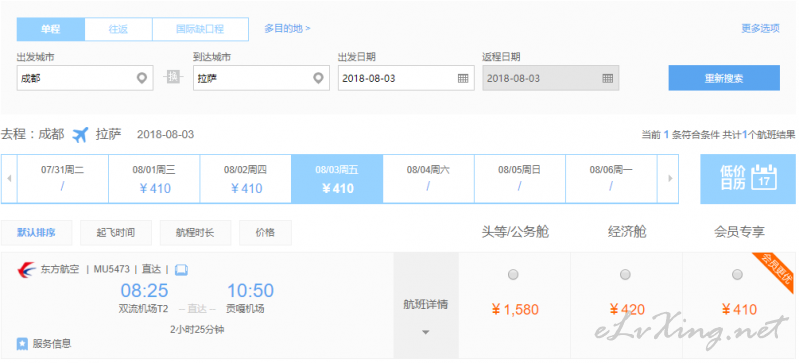Select the ¥1,580 first/business class radio button
This screenshot has height=363, width=799.
coord(513,275)
